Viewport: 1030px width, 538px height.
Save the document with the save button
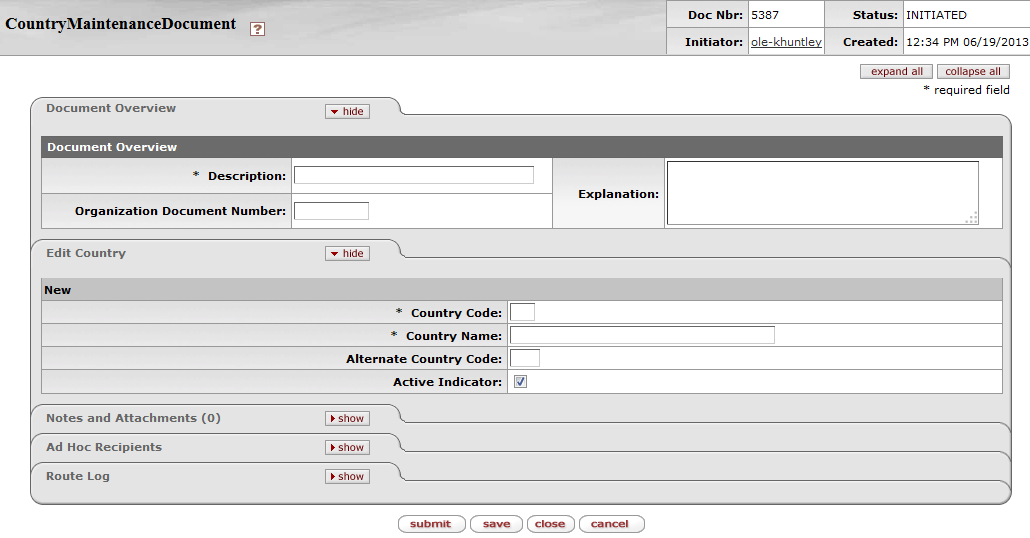pos(496,524)
